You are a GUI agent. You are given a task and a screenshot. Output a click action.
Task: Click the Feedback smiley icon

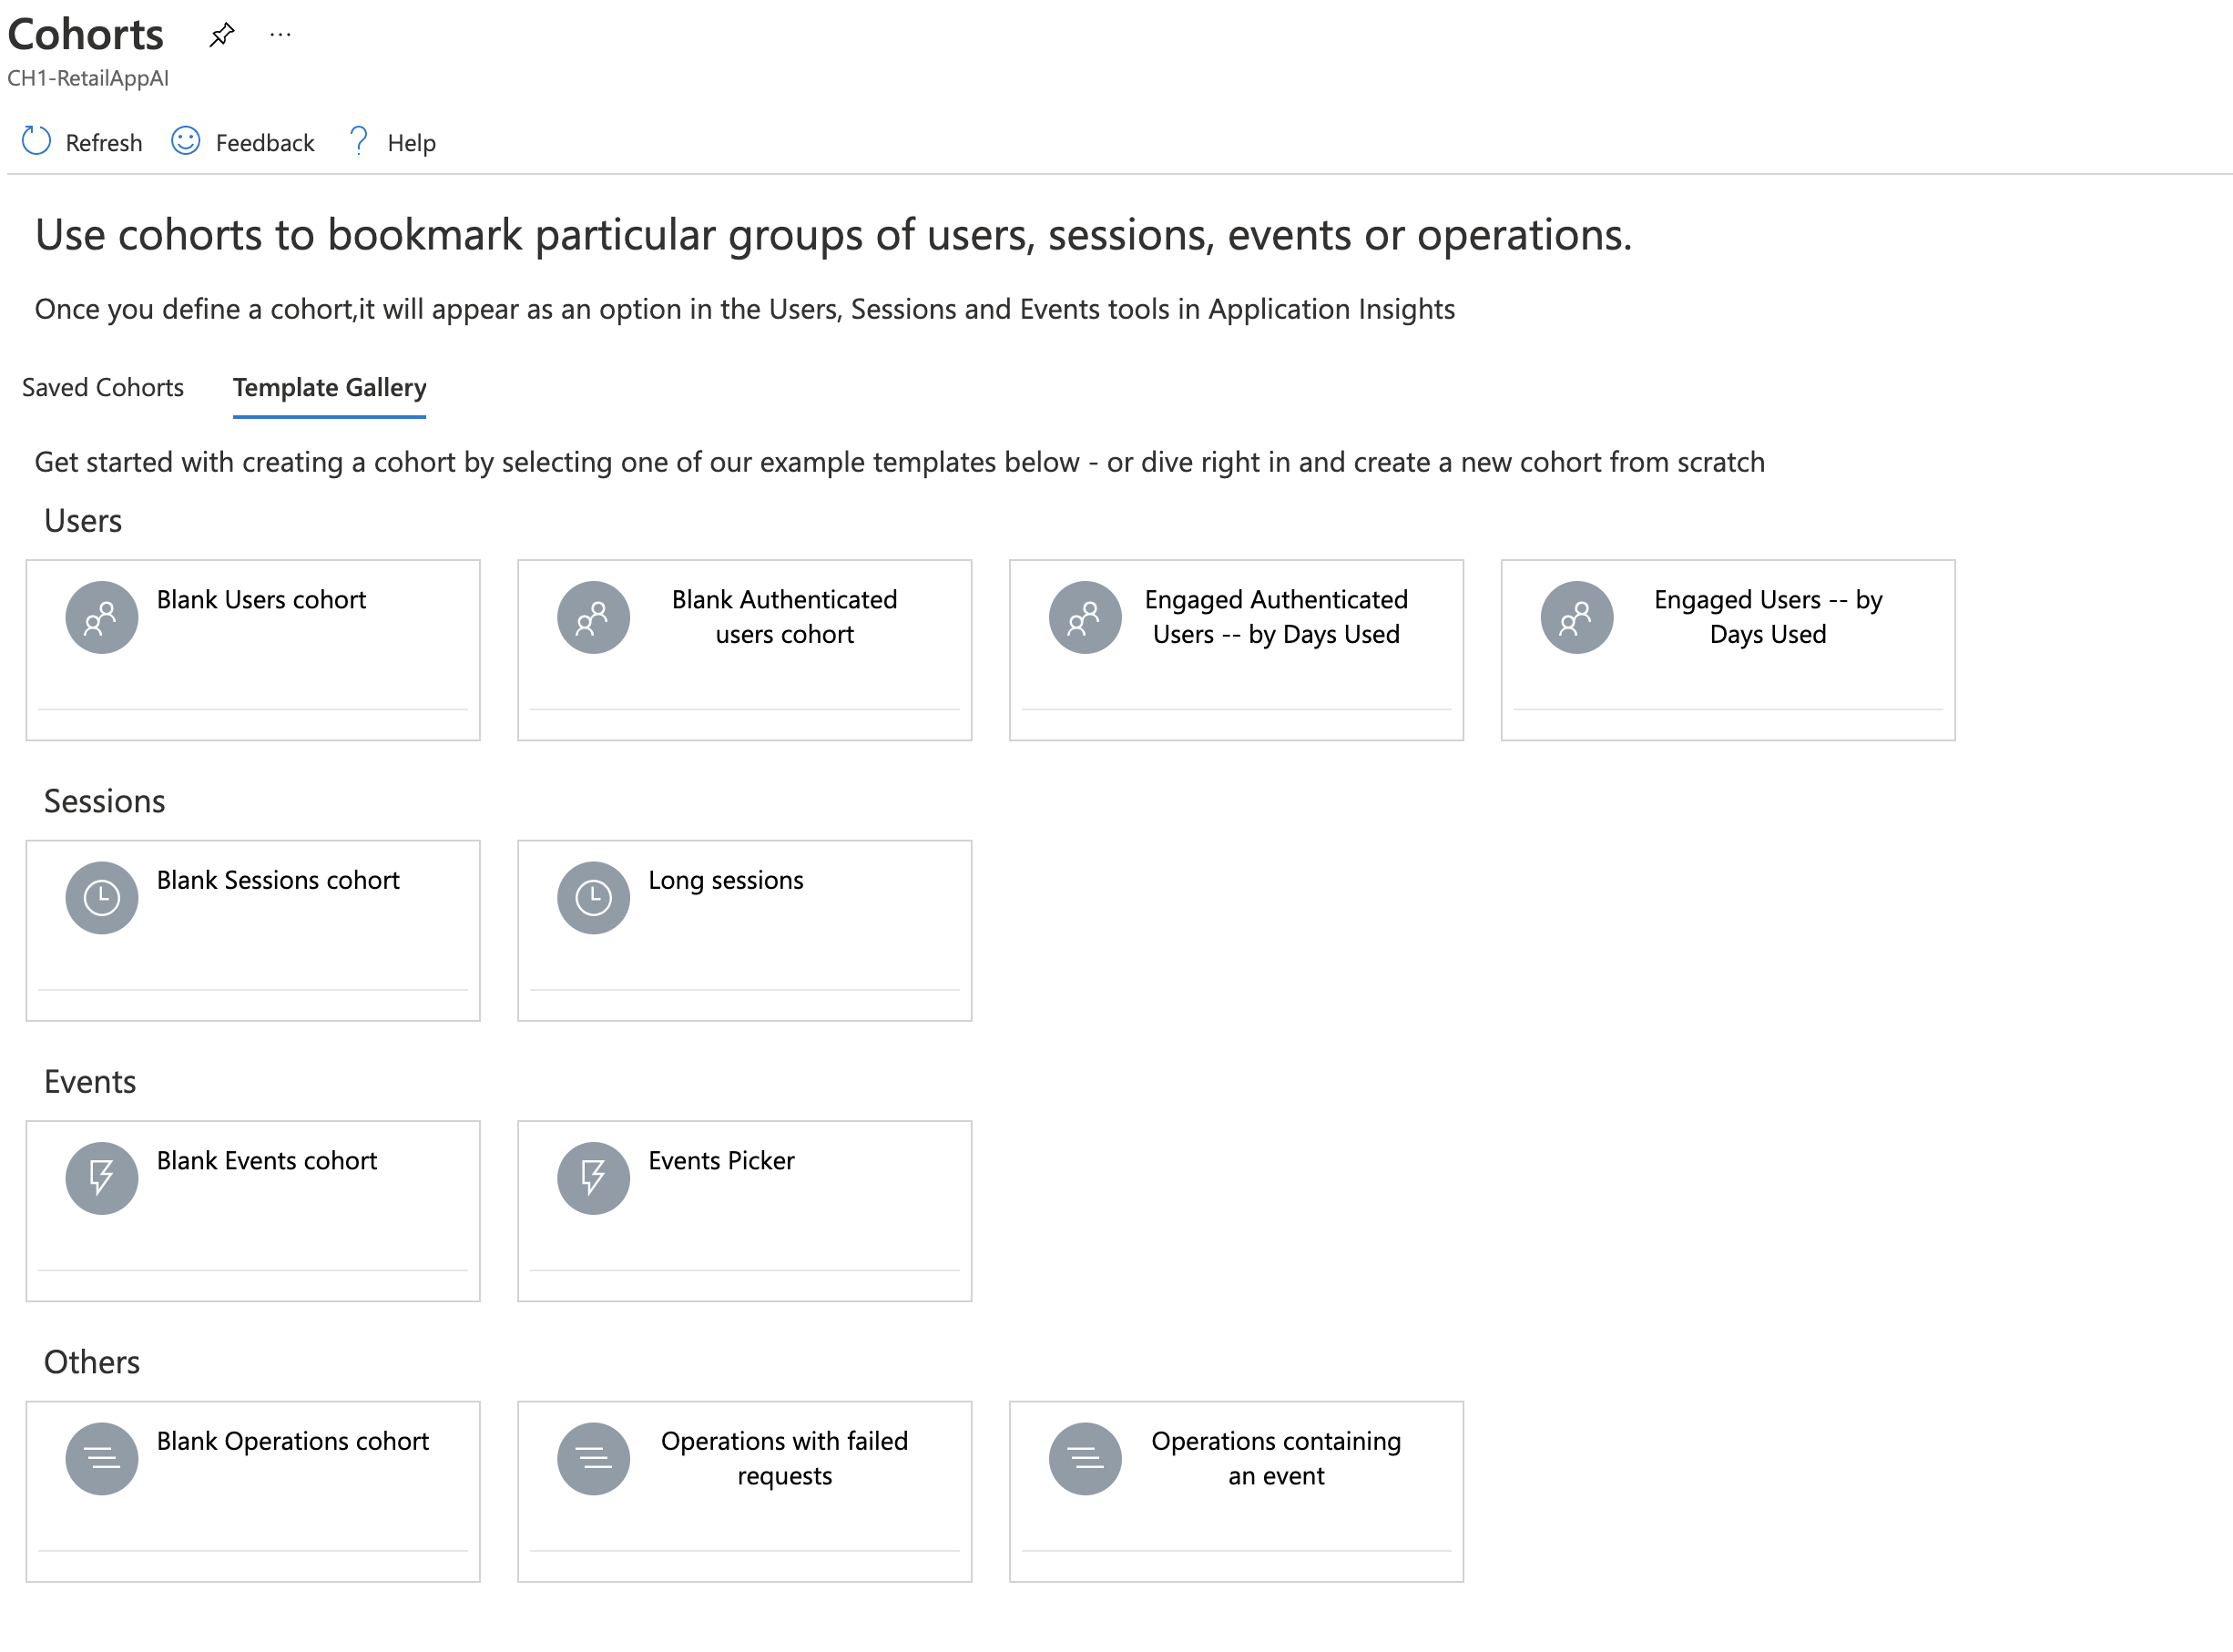click(186, 141)
